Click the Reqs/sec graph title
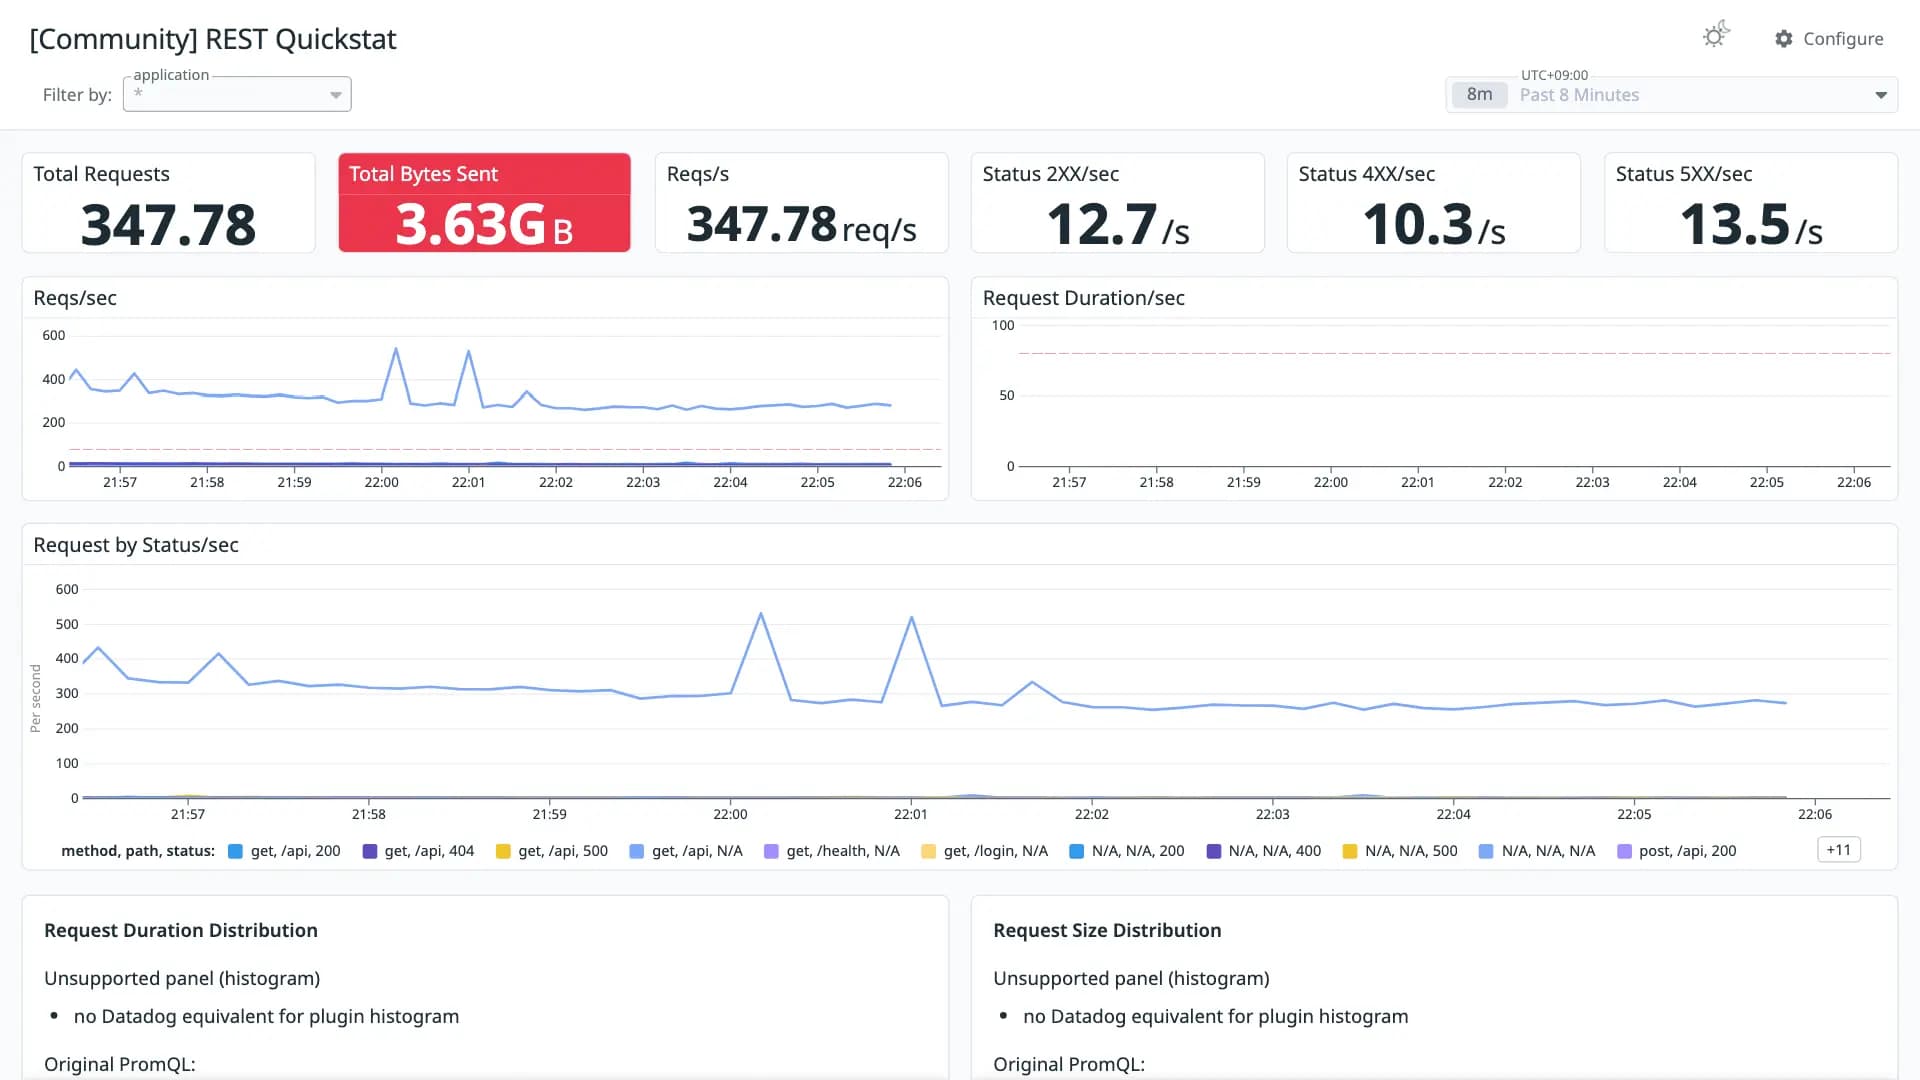 (75, 298)
